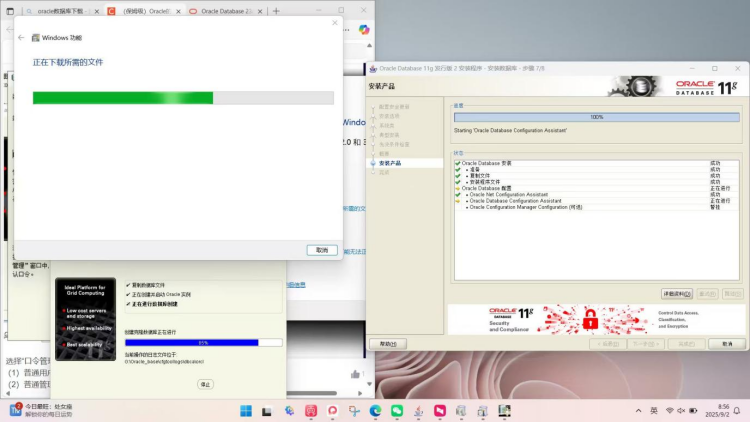Open the volume control in tray
This screenshot has width=751, height=422.
click(x=681, y=411)
